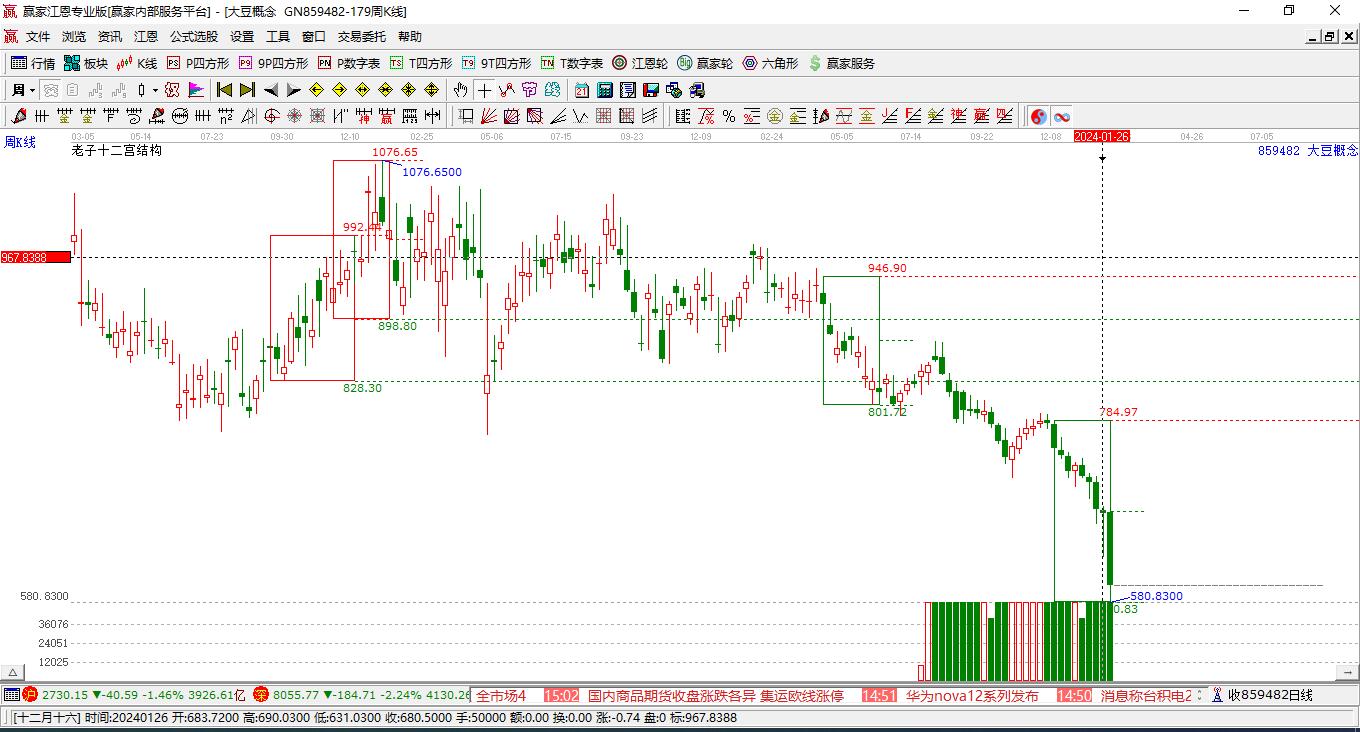The width and height of the screenshot is (1360, 732).
Task: Click the 老子十二宫结构 indicator label
Action: tap(117, 151)
